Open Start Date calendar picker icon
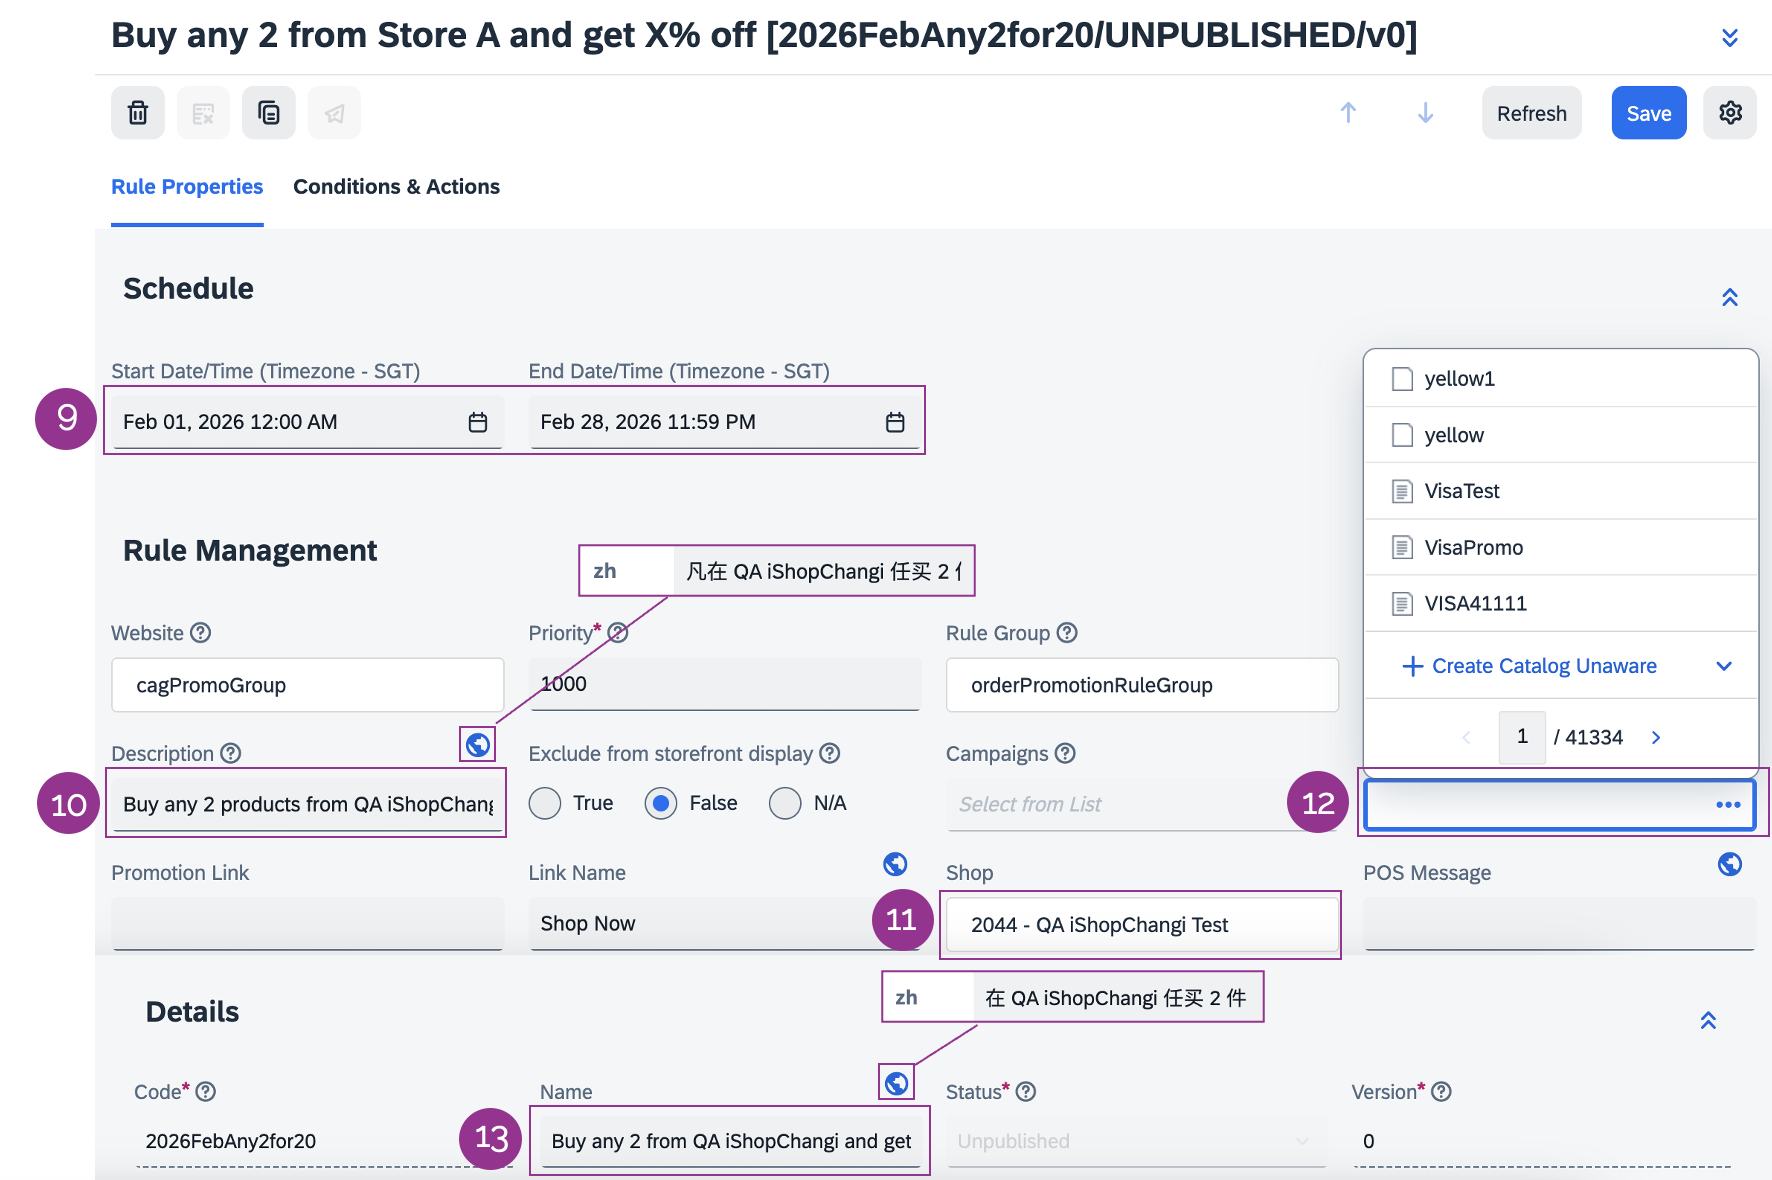Image resolution: width=1772 pixels, height=1180 pixels. (x=478, y=422)
